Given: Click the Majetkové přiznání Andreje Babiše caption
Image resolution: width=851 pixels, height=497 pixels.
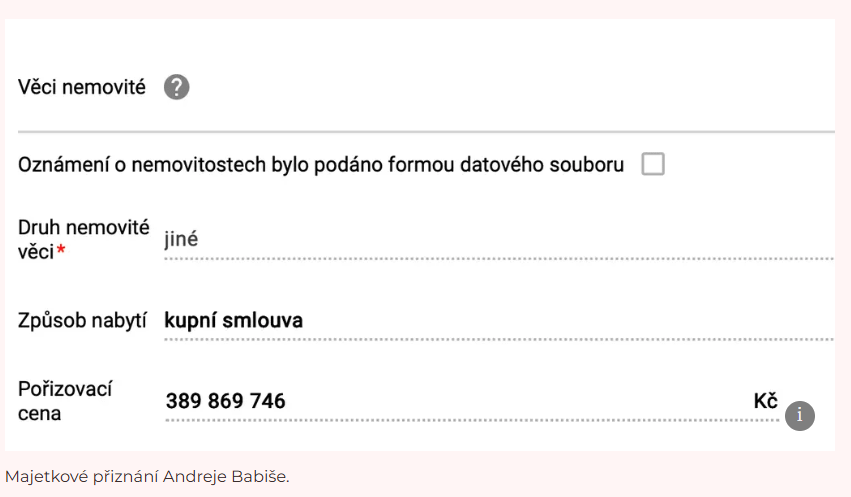Looking at the screenshot, I should 147,476.
